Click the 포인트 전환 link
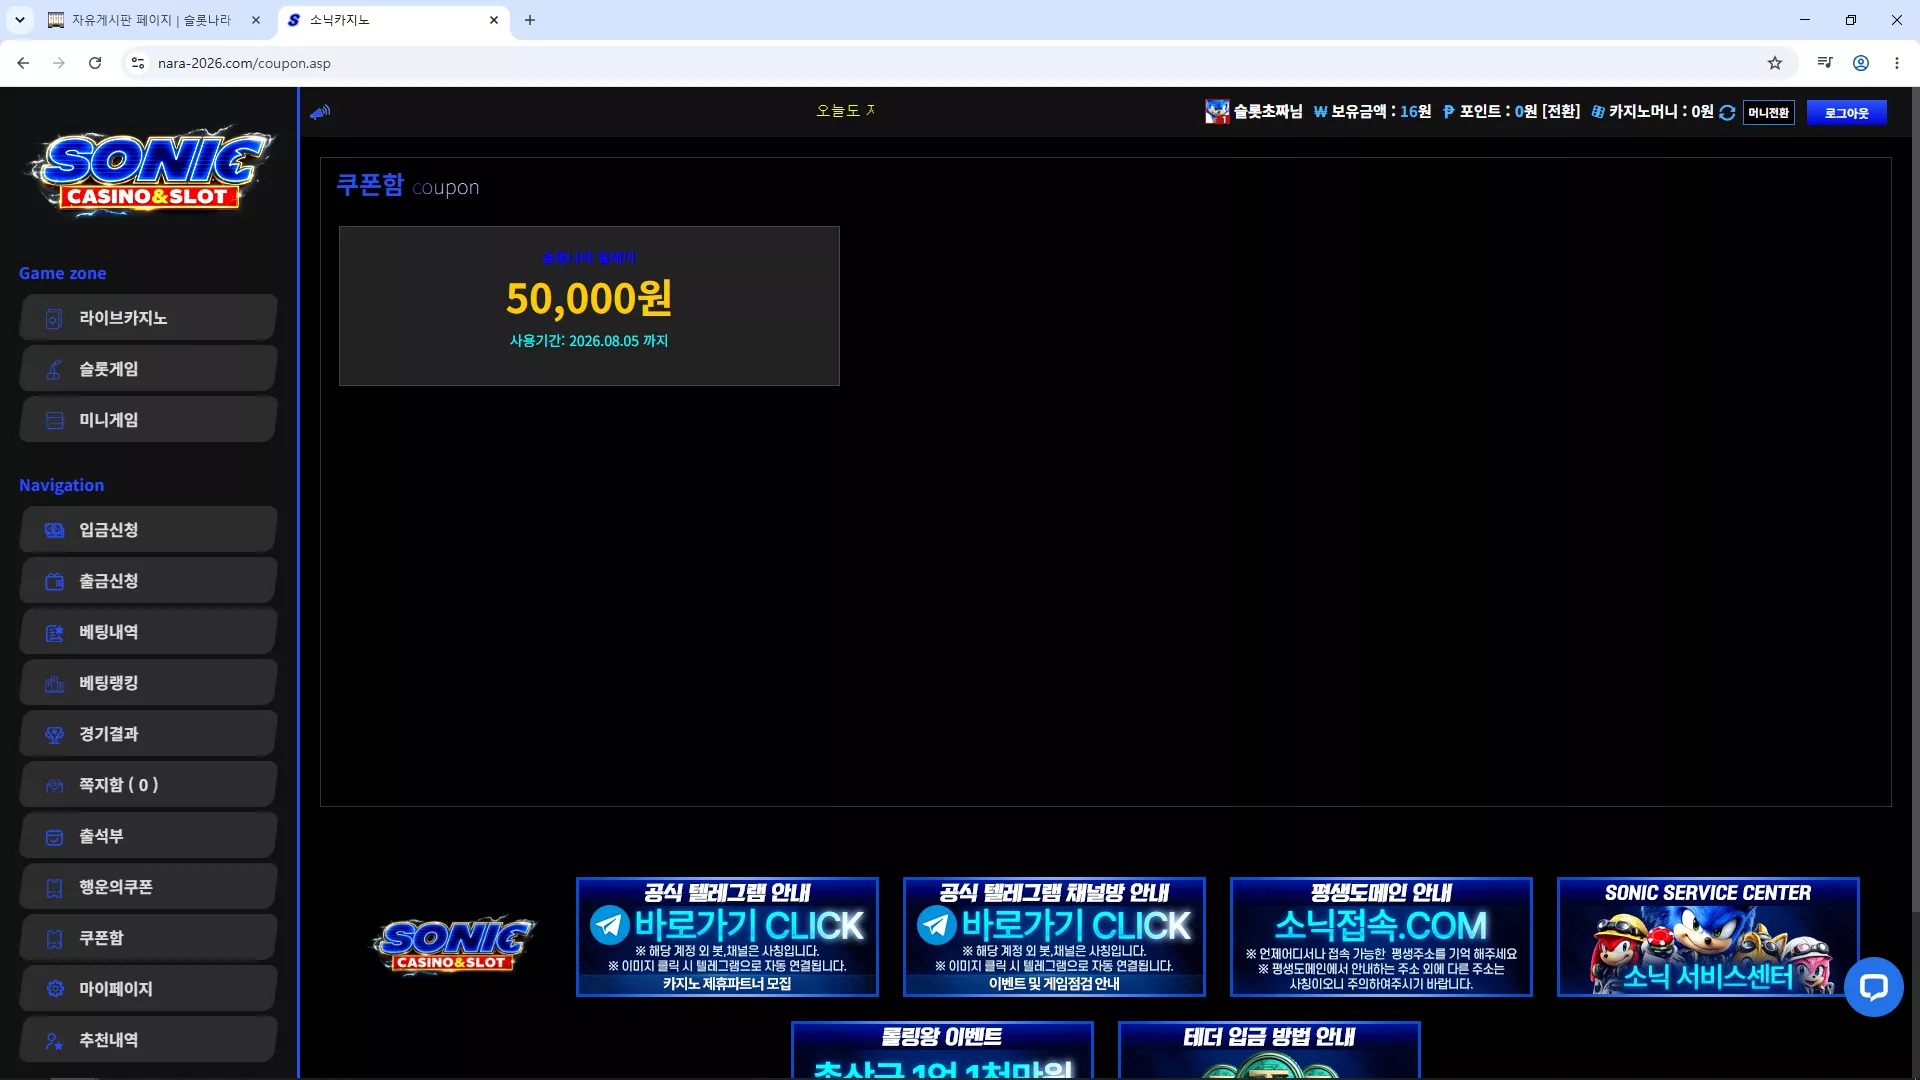The width and height of the screenshot is (1920, 1080). point(1561,112)
